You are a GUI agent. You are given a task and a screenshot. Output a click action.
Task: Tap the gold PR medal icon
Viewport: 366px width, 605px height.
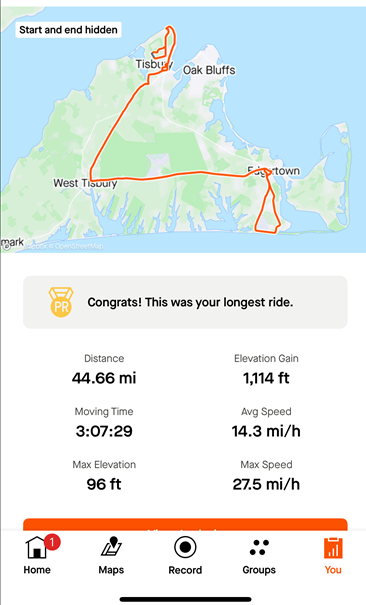61,302
